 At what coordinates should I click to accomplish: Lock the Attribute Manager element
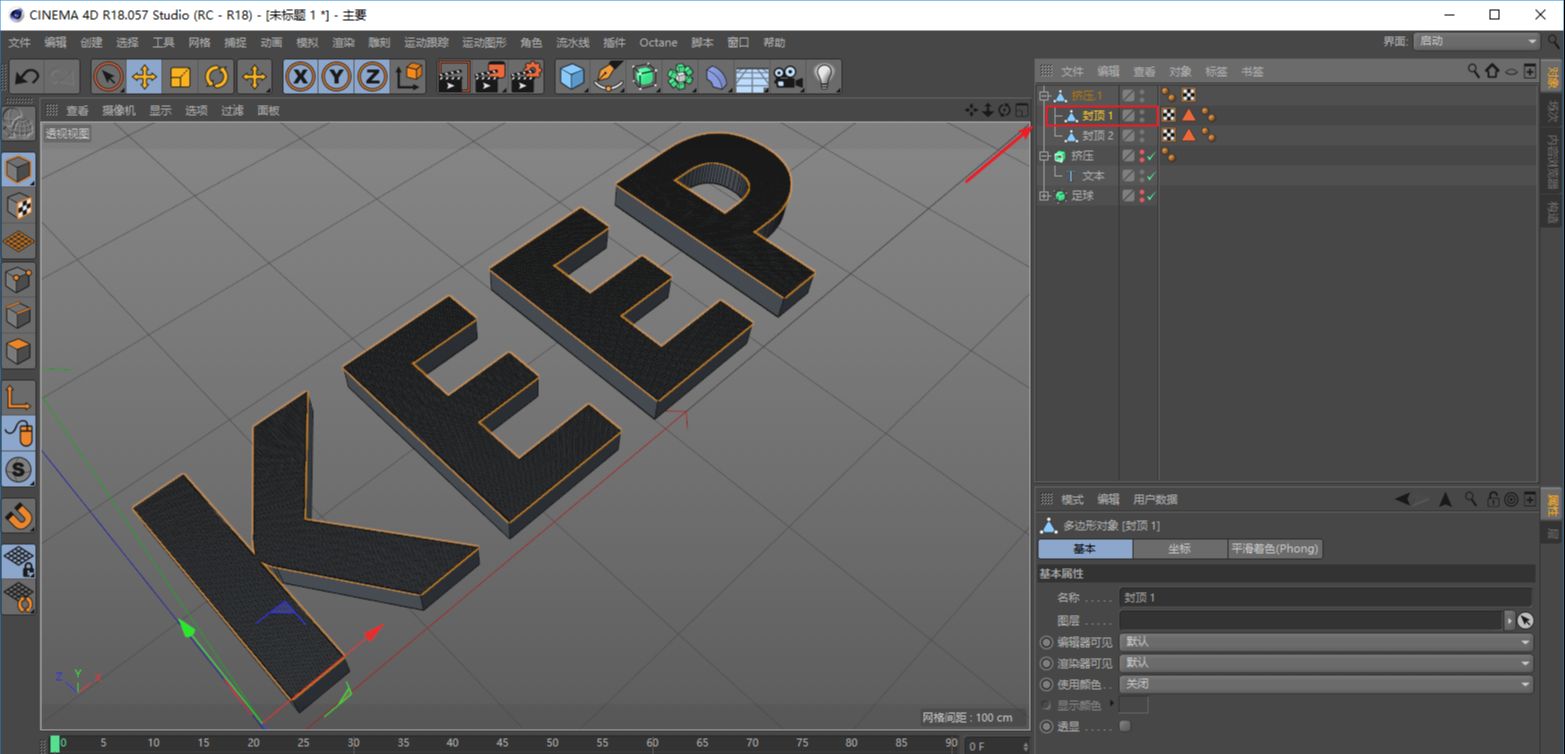1492,499
